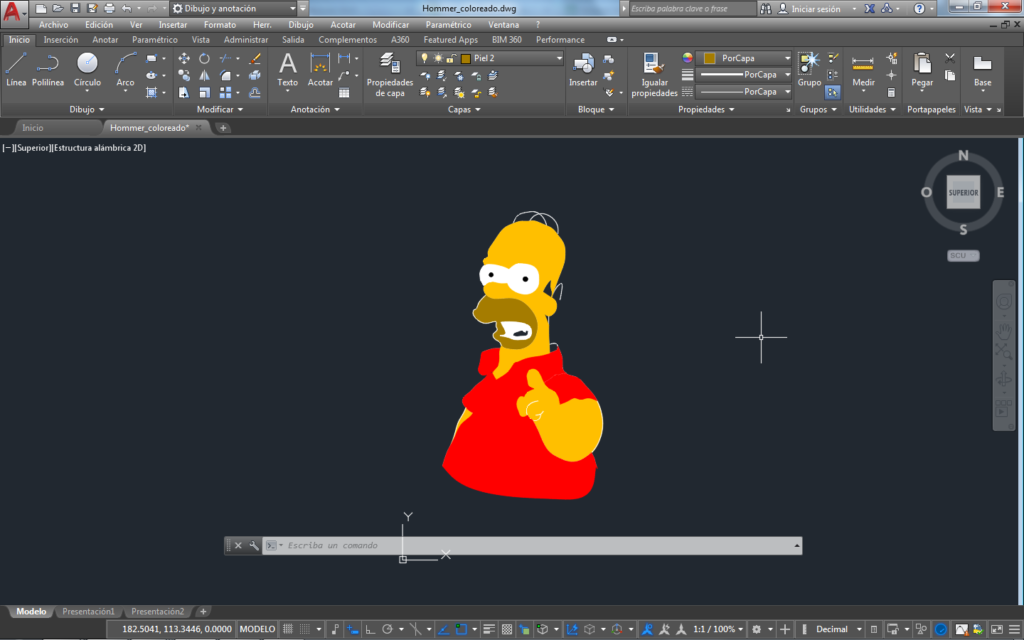
Task: Click the brown color swatch in layer dropdown
Action: click(x=466, y=58)
